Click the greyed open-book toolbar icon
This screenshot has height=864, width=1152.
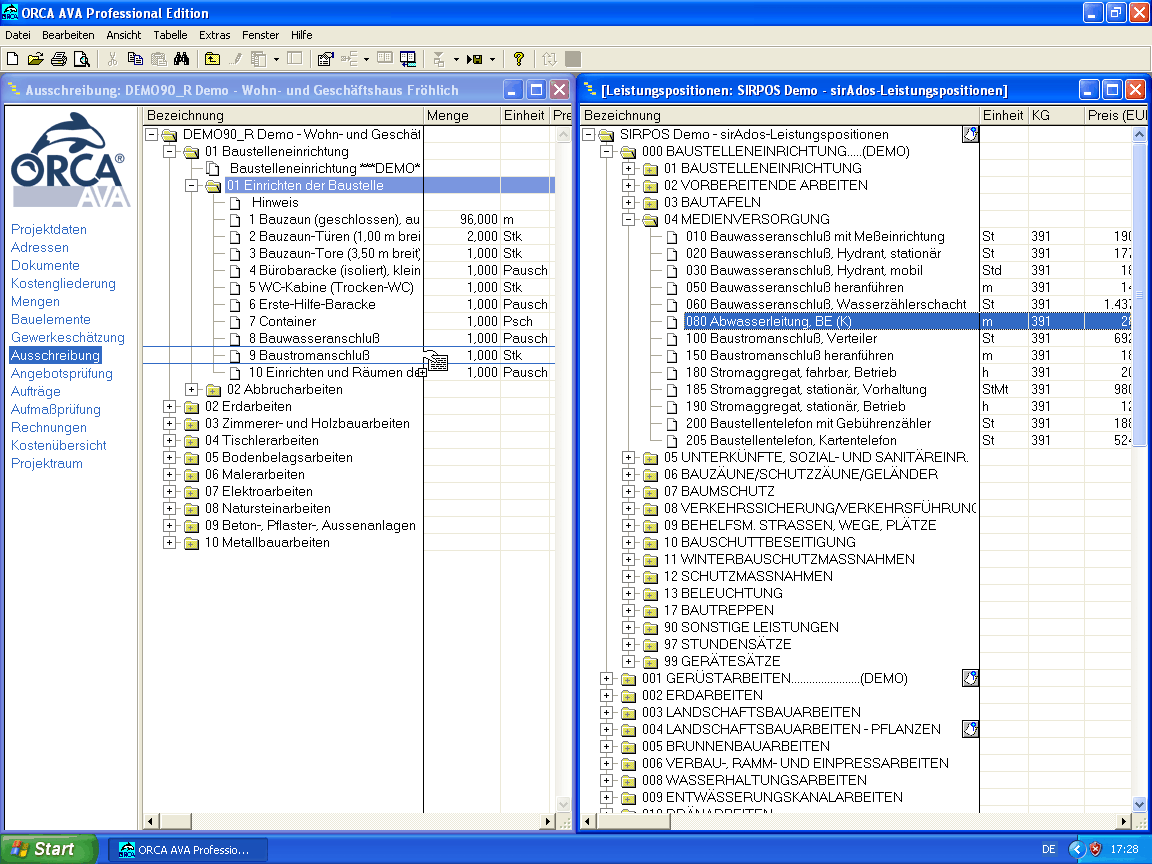point(385,59)
